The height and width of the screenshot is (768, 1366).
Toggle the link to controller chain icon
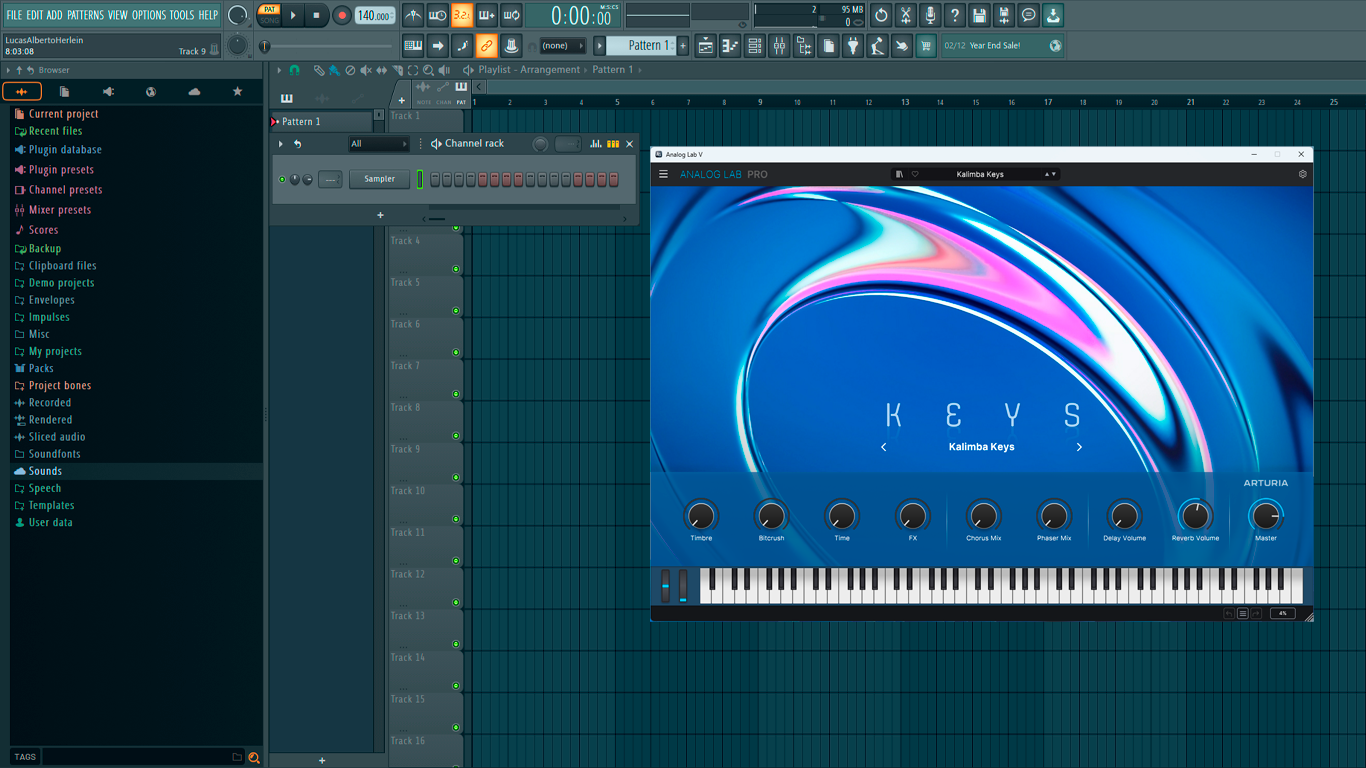point(486,45)
